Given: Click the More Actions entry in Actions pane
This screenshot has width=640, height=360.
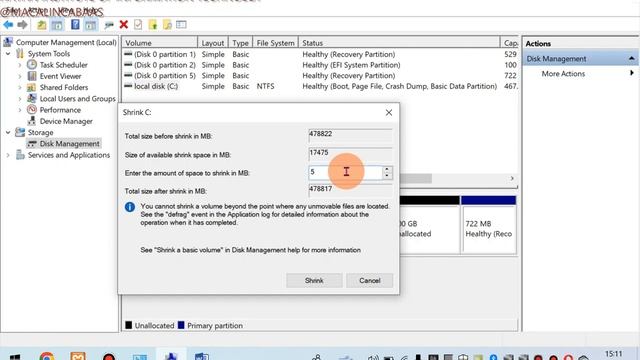Looking at the screenshot, I should [x=563, y=73].
